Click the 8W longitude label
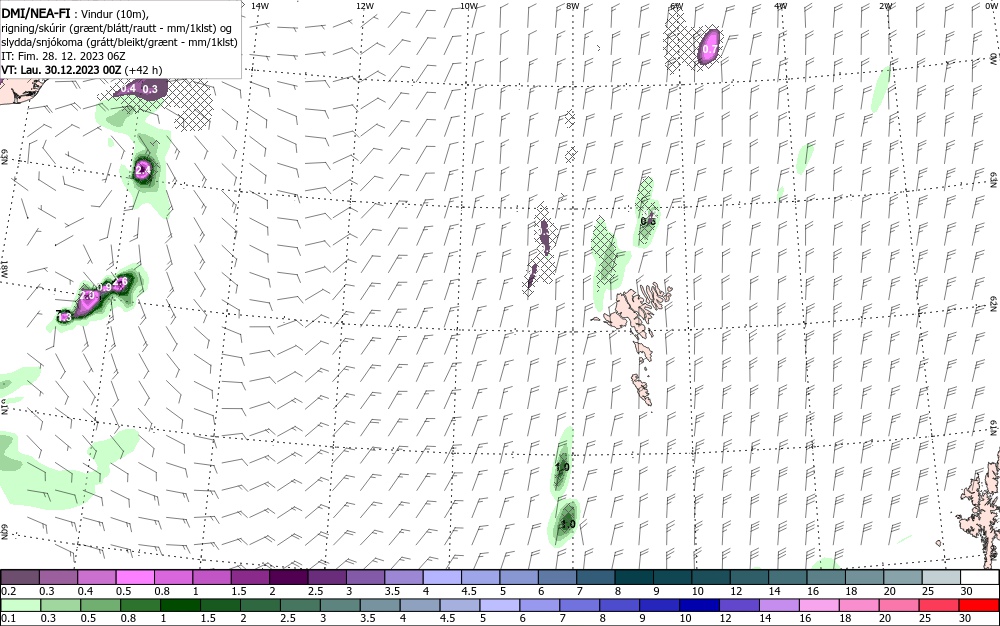1000x626 pixels. (x=573, y=6)
